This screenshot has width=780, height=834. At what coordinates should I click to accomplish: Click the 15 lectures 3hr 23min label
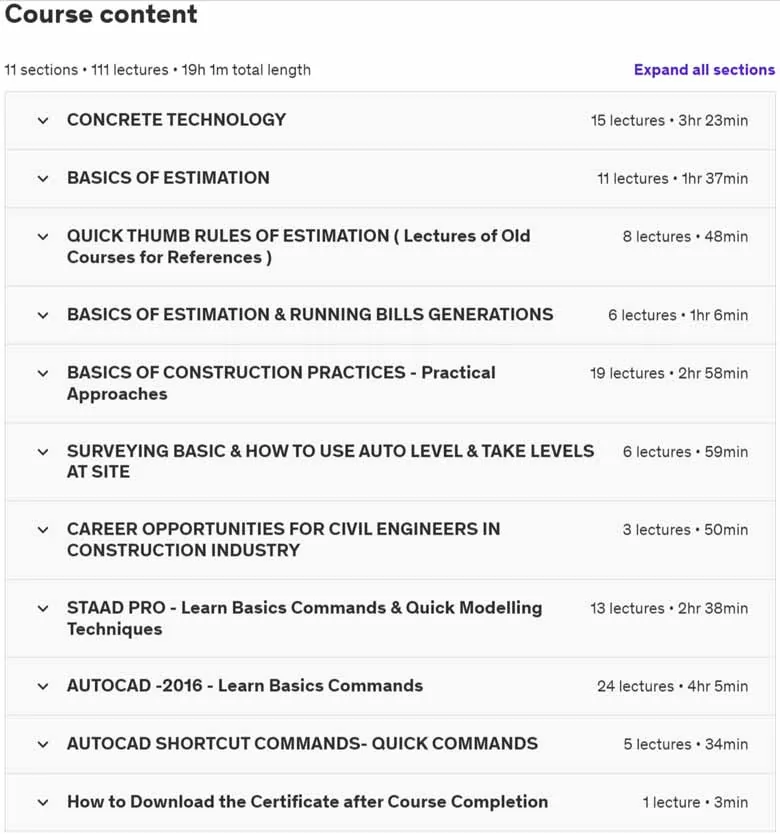tap(669, 120)
